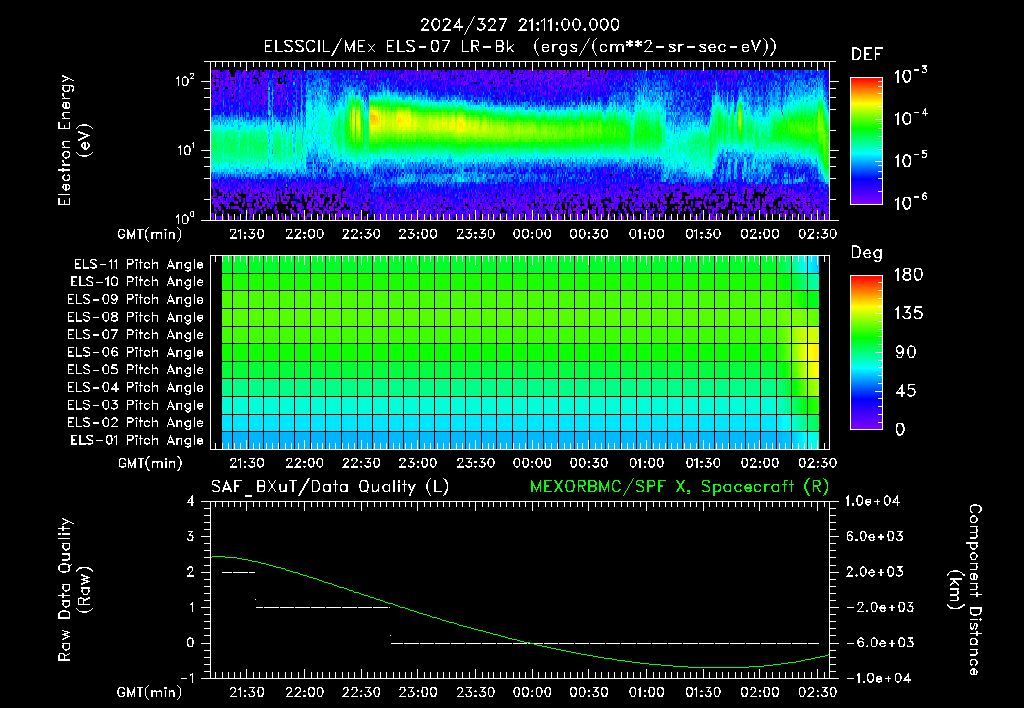Image resolution: width=1024 pixels, height=708 pixels.
Task: Select the ELS-04 Pitch Angle row label
Action: coord(135,388)
